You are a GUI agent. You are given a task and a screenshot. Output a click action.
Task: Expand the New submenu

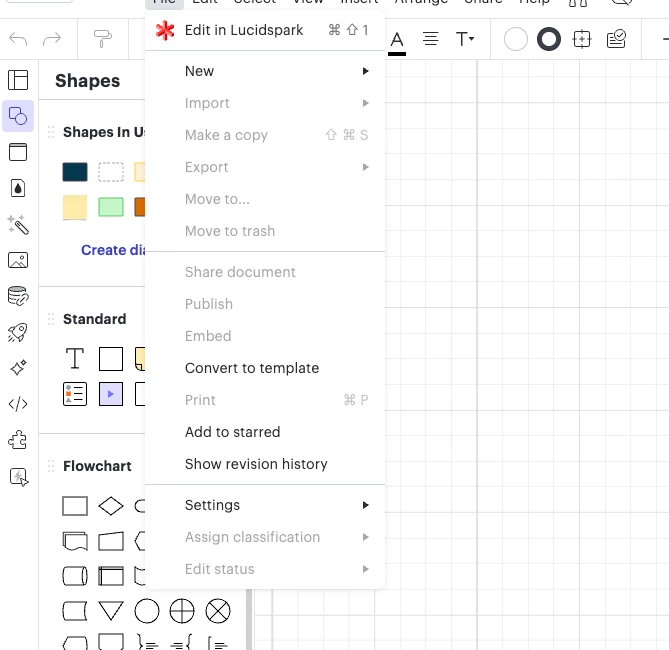(265, 71)
